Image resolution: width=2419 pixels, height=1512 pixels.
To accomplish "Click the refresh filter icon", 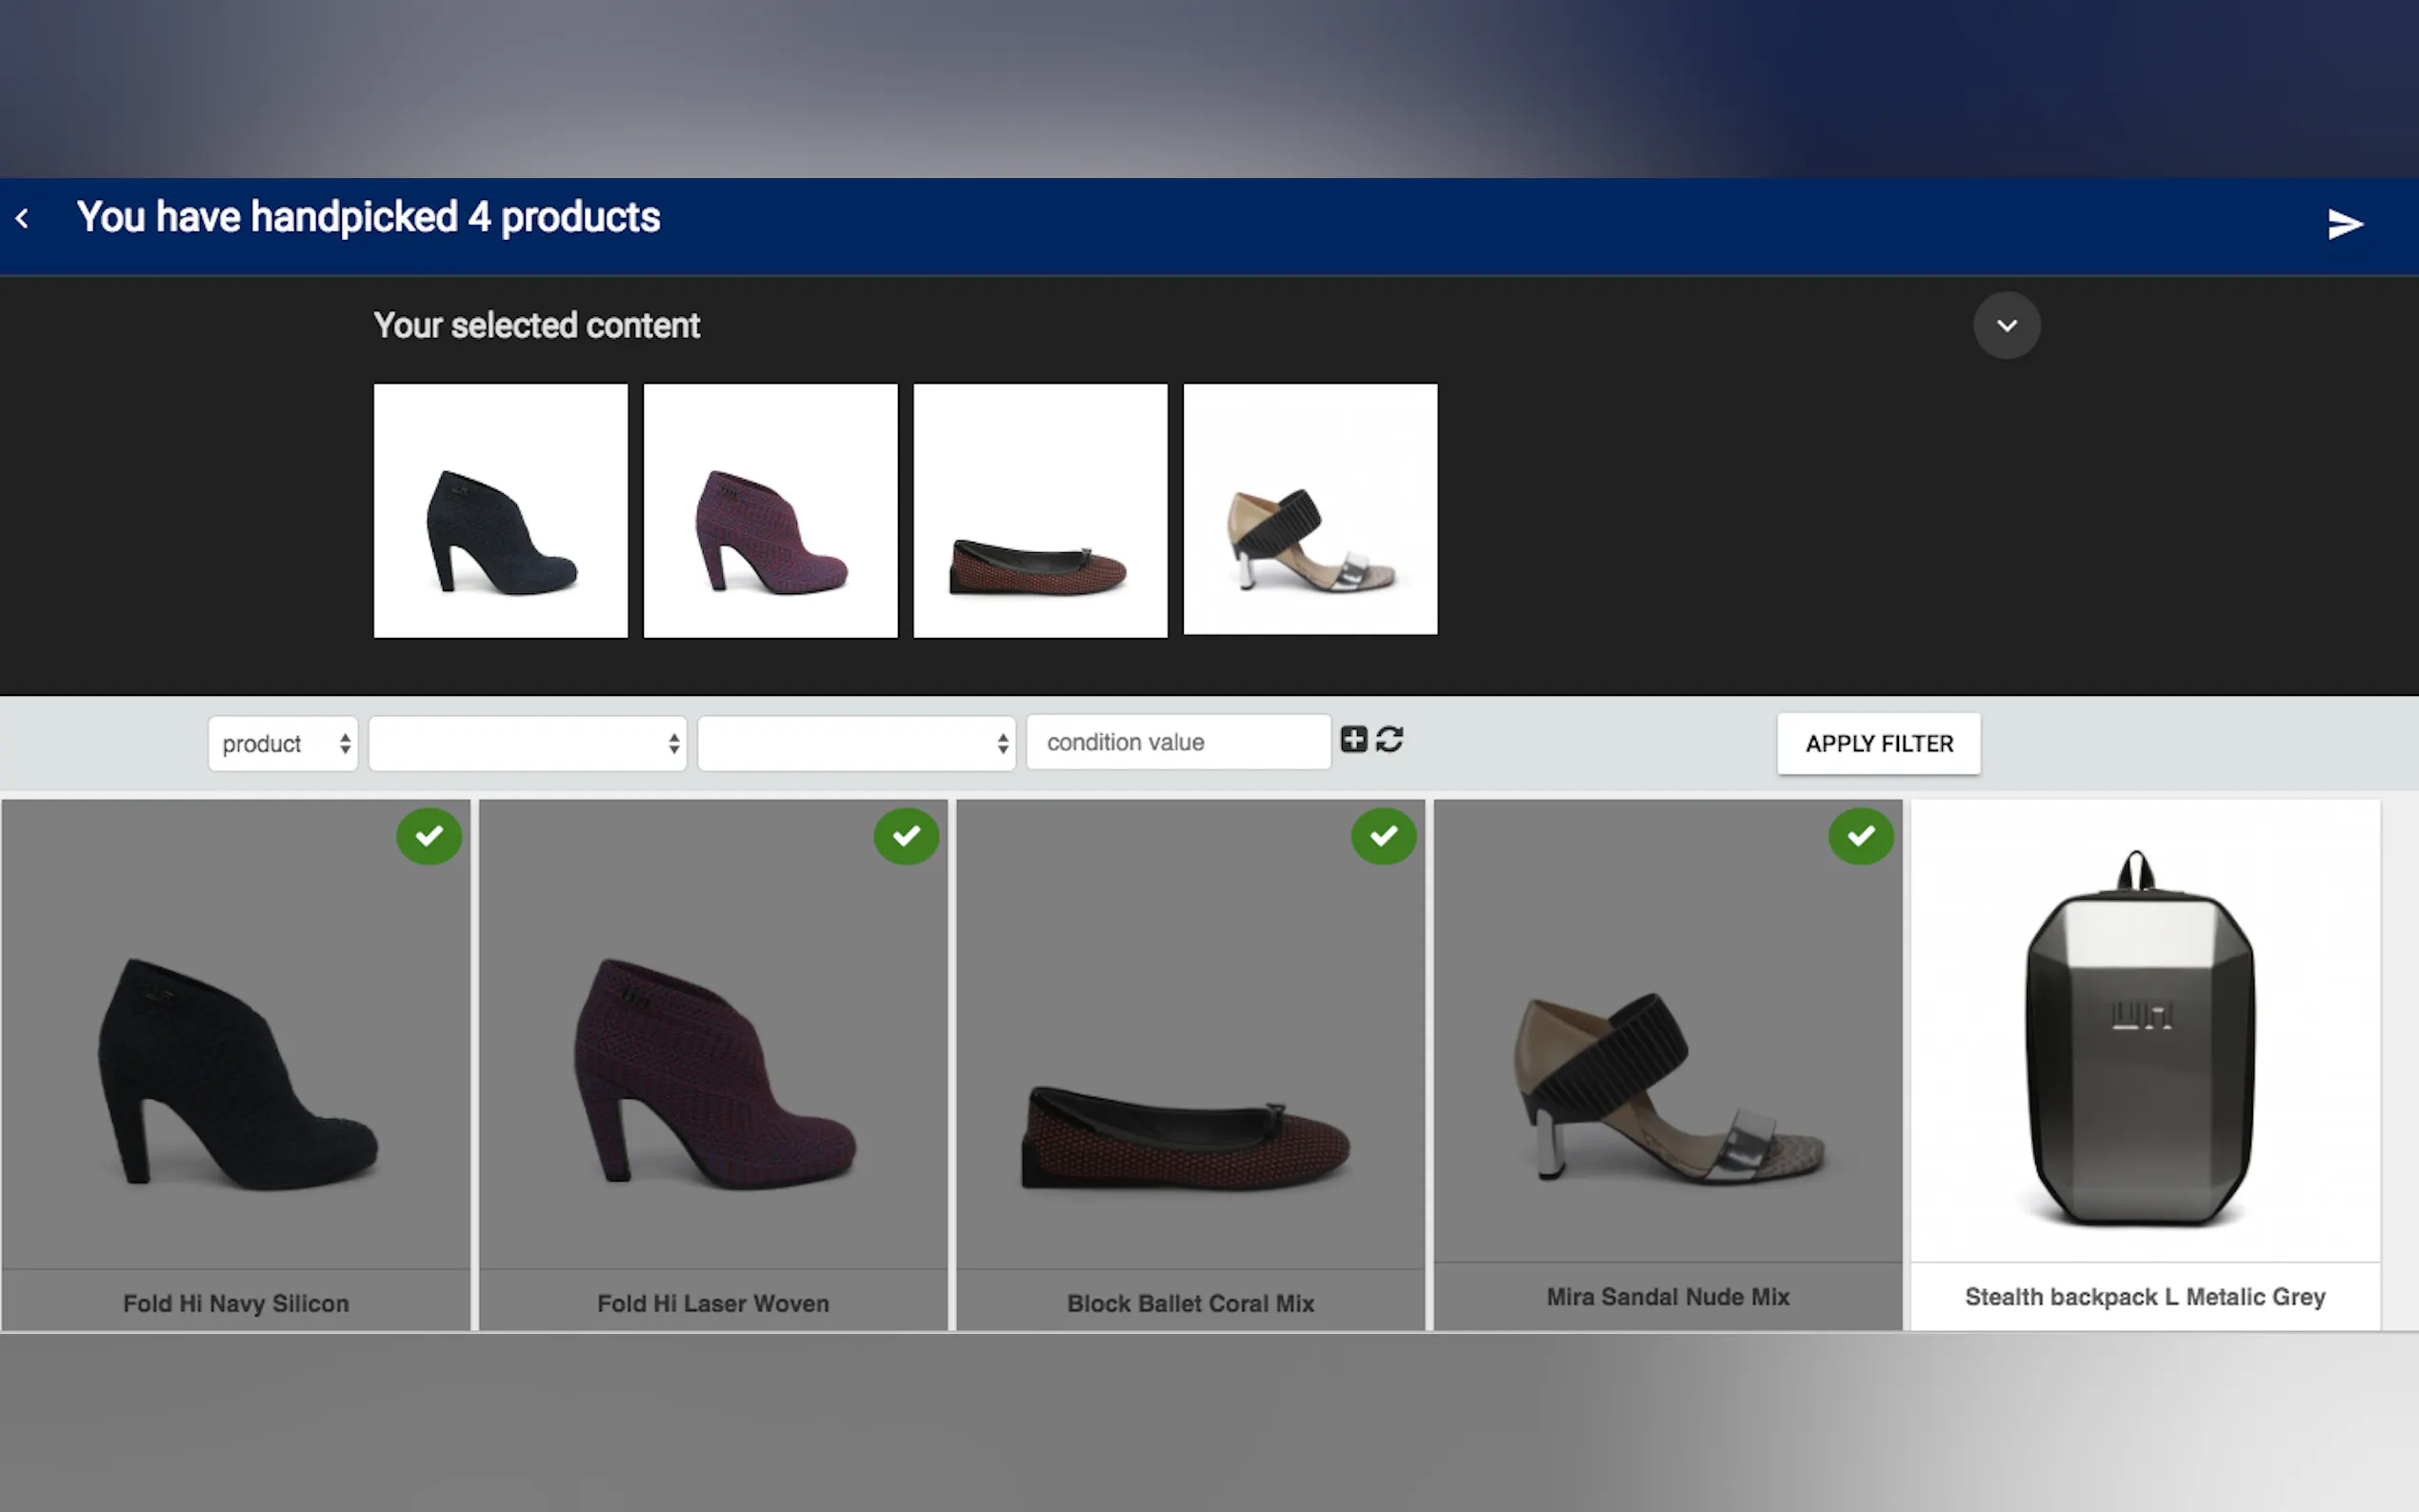I will point(1389,739).
